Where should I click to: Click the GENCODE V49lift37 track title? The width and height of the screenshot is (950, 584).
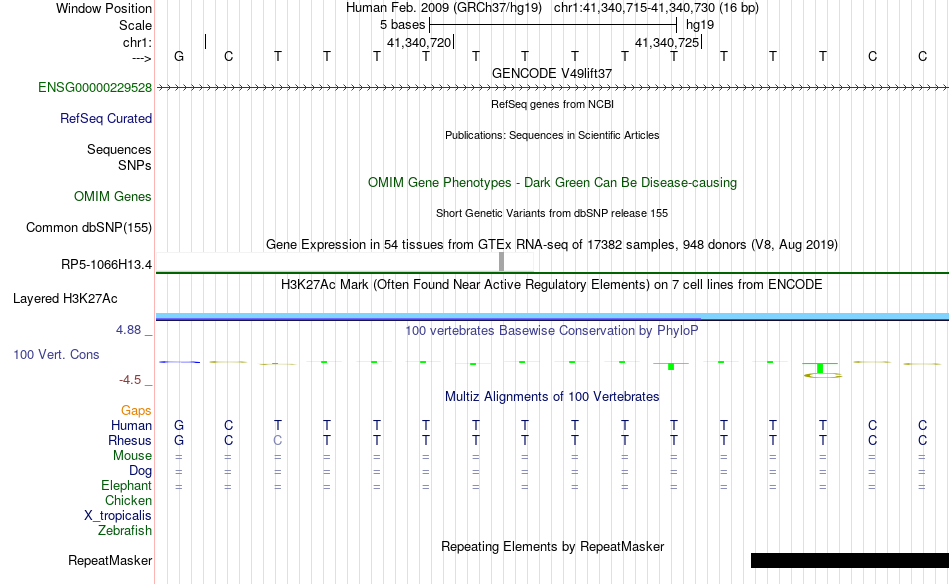click(x=552, y=73)
